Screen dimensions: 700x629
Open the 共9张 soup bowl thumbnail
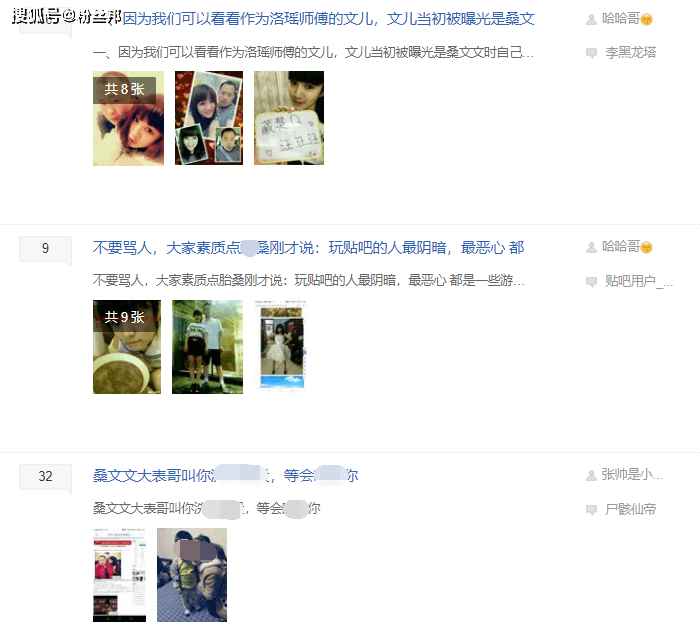tap(127, 347)
